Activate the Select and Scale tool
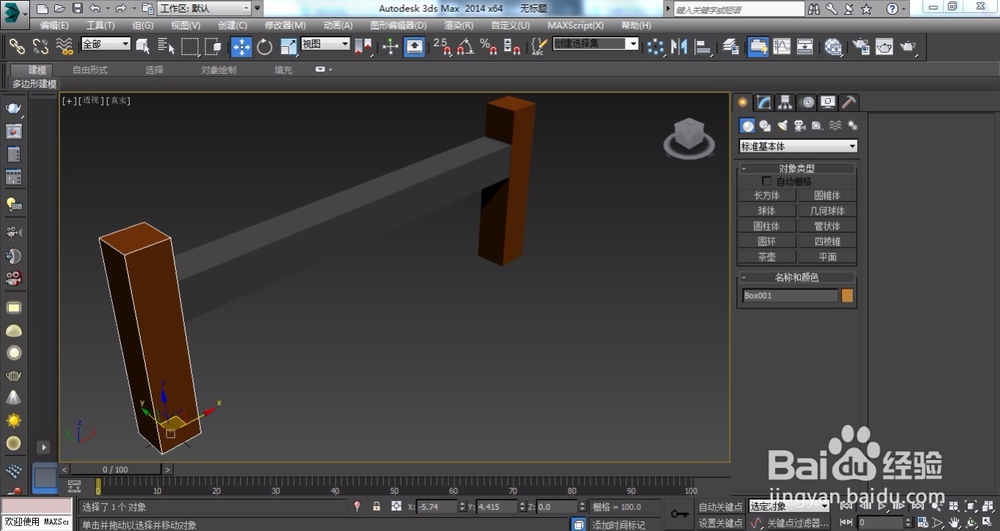 [x=288, y=46]
